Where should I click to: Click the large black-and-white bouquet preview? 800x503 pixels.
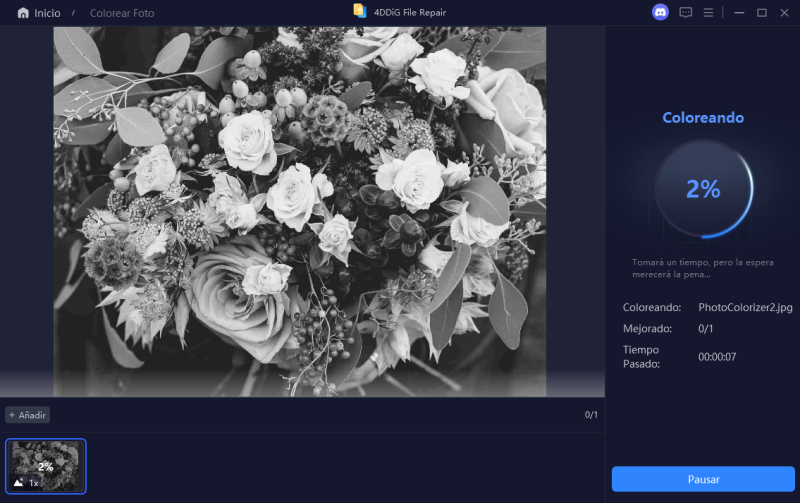300,211
